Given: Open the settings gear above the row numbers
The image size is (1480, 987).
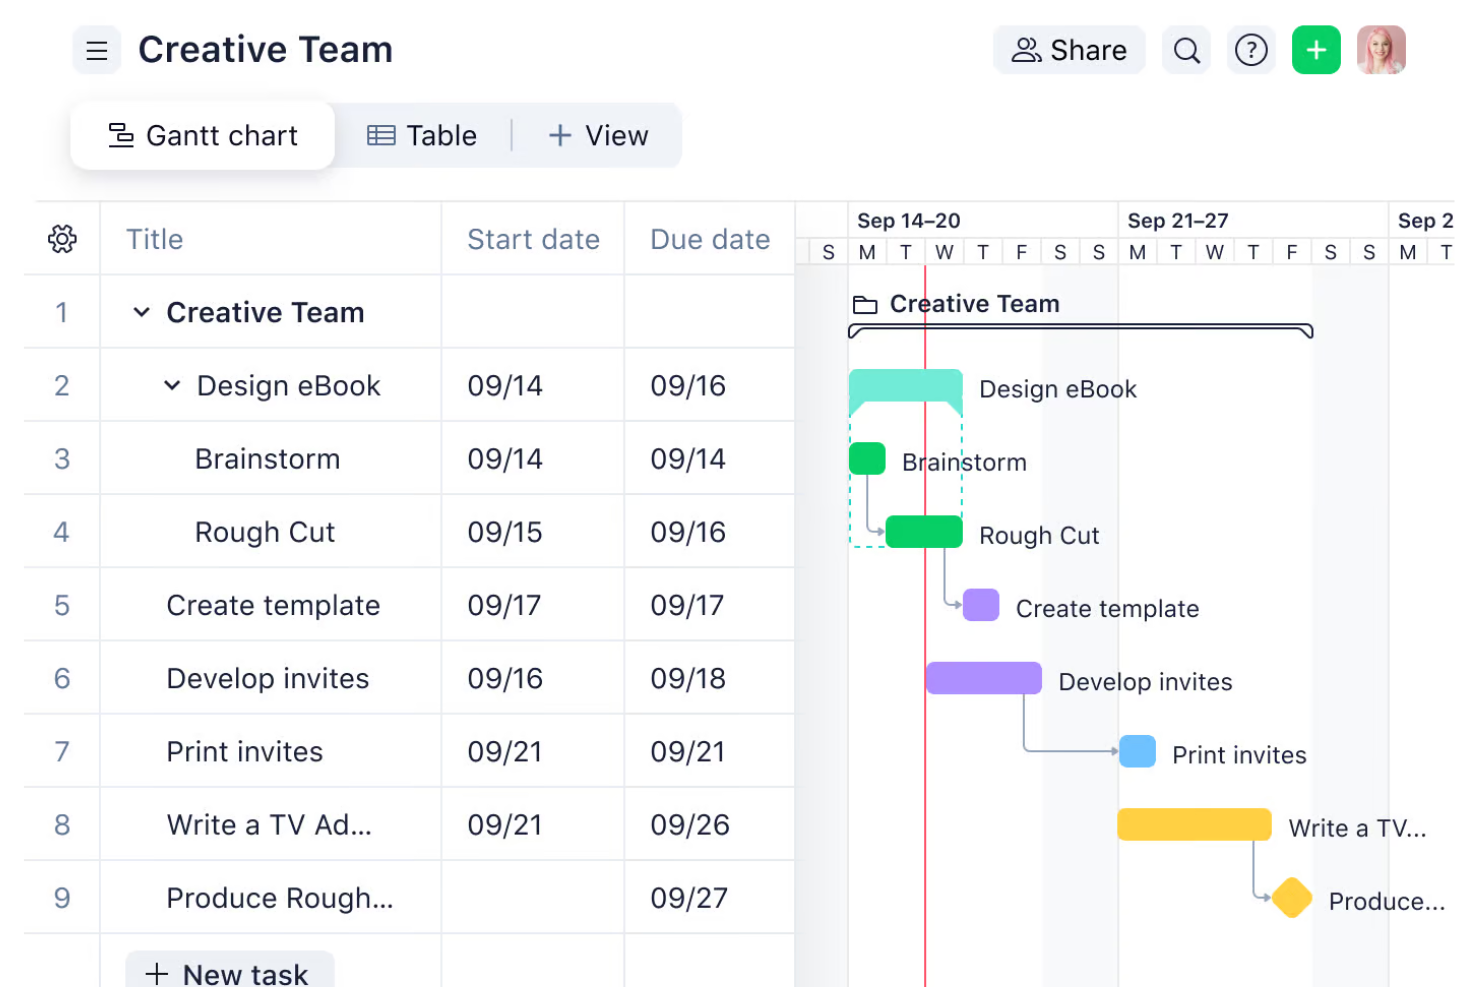Looking at the screenshot, I should (x=62, y=238).
